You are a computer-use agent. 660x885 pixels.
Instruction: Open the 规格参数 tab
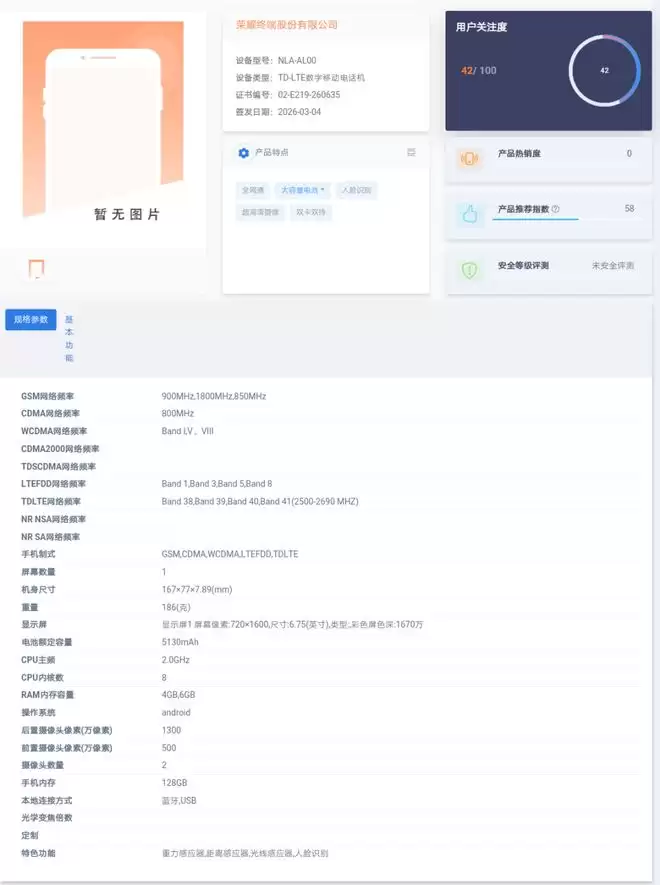click(31, 319)
